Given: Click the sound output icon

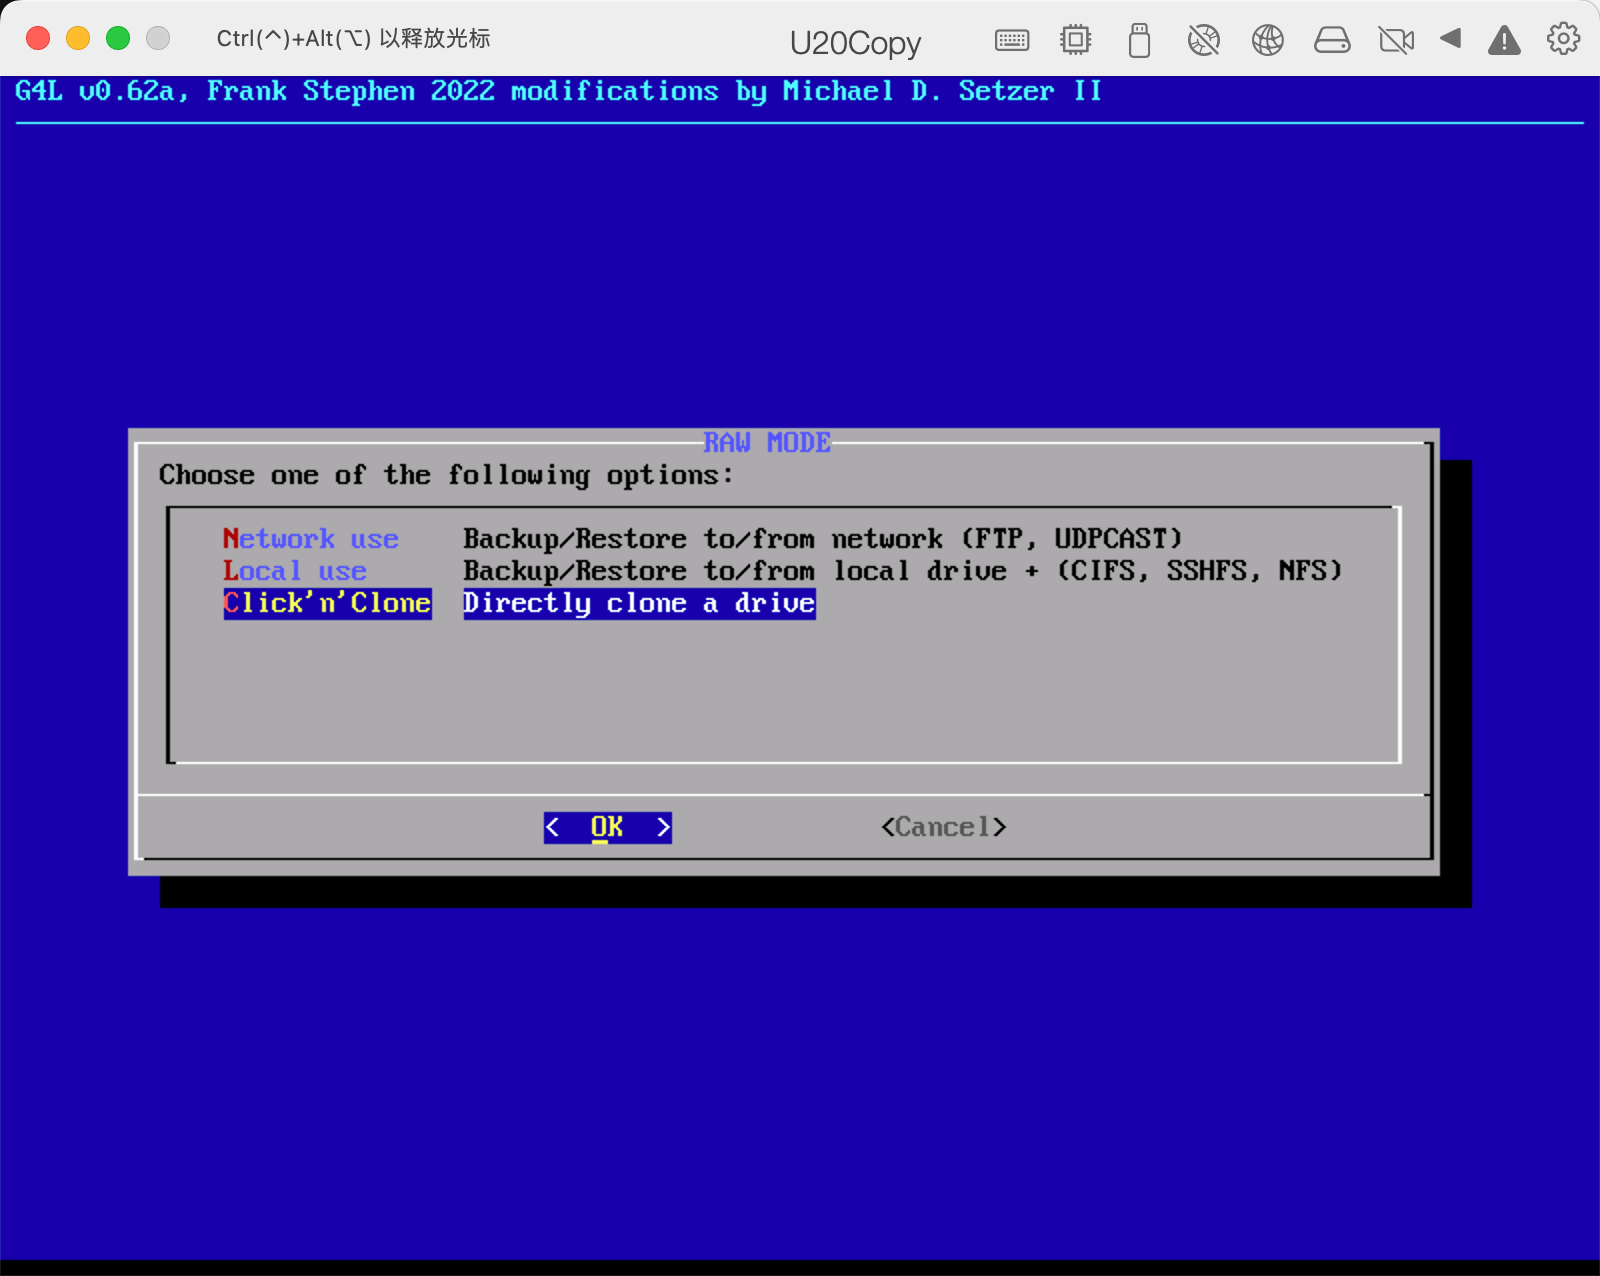Looking at the screenshot, I should (x=1451, y=39).
